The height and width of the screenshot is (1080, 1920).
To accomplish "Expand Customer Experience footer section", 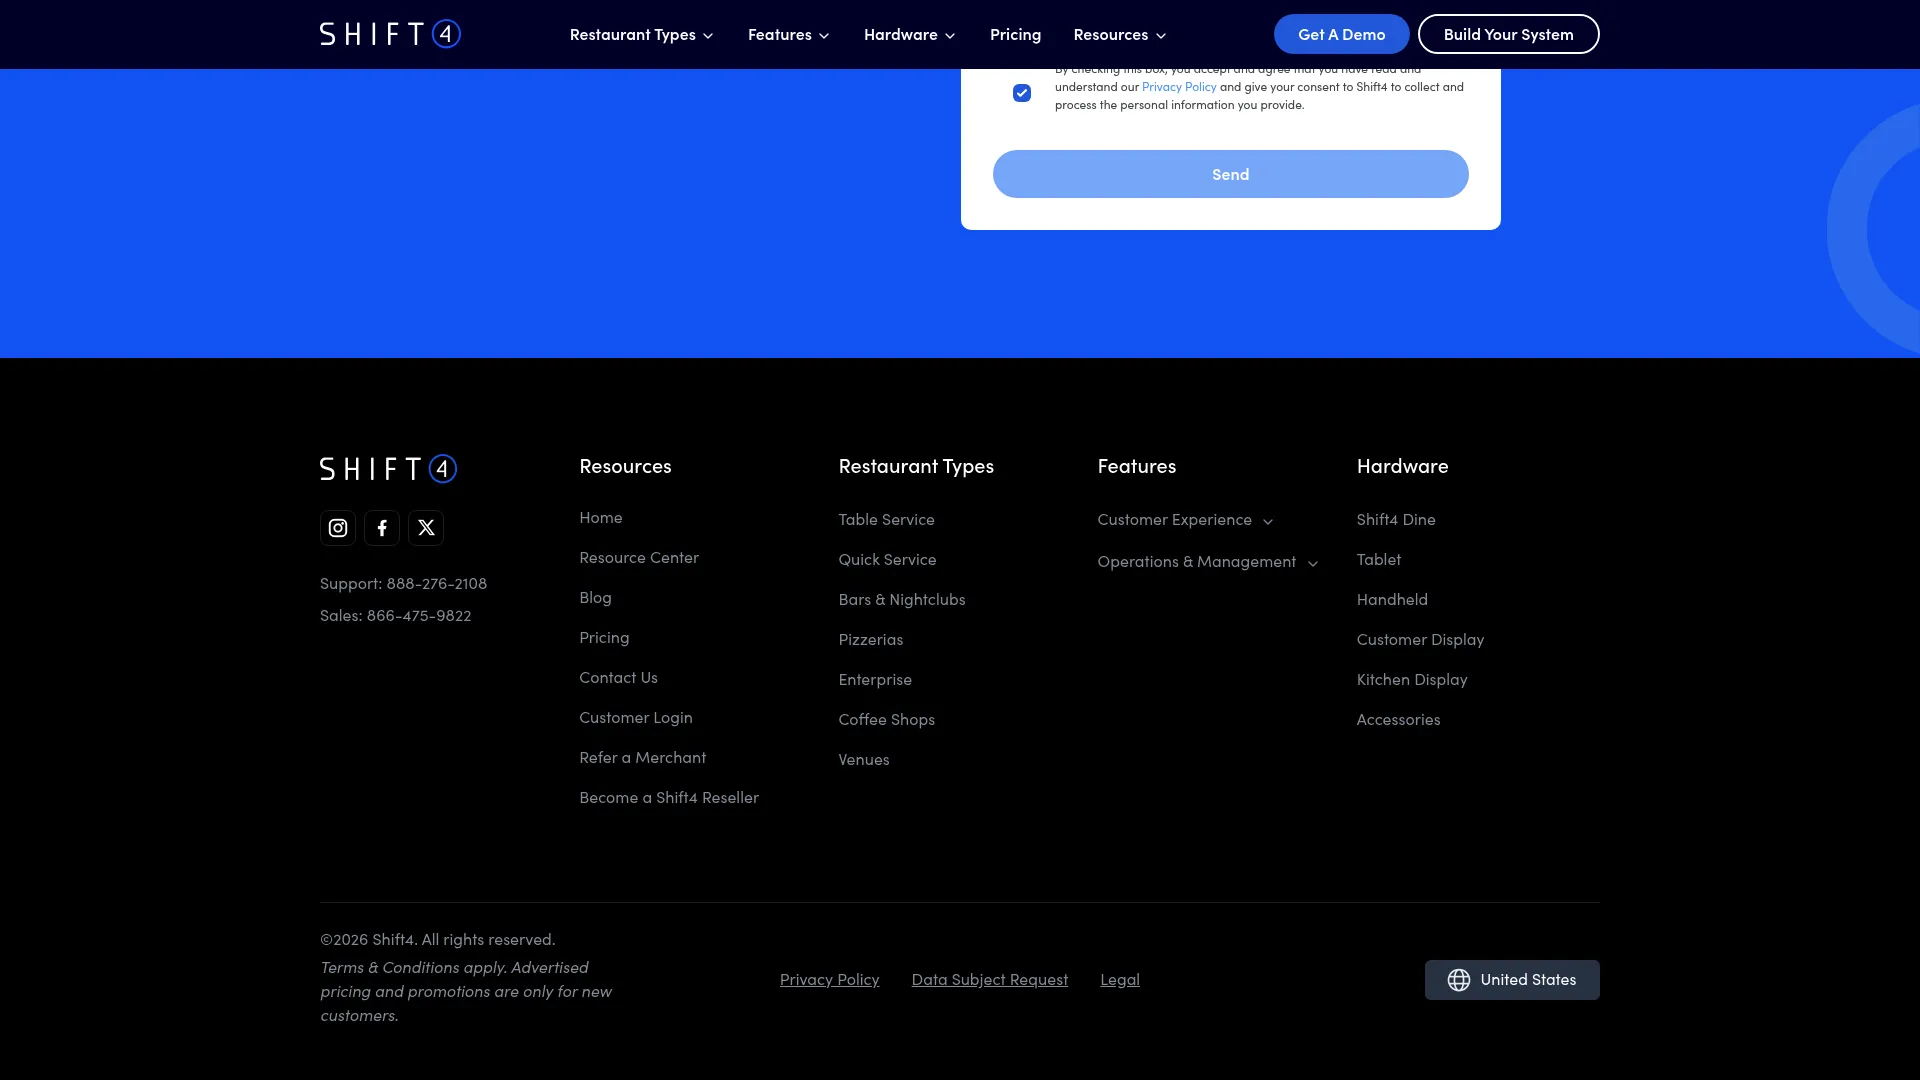I will (x=1186, y=520).
